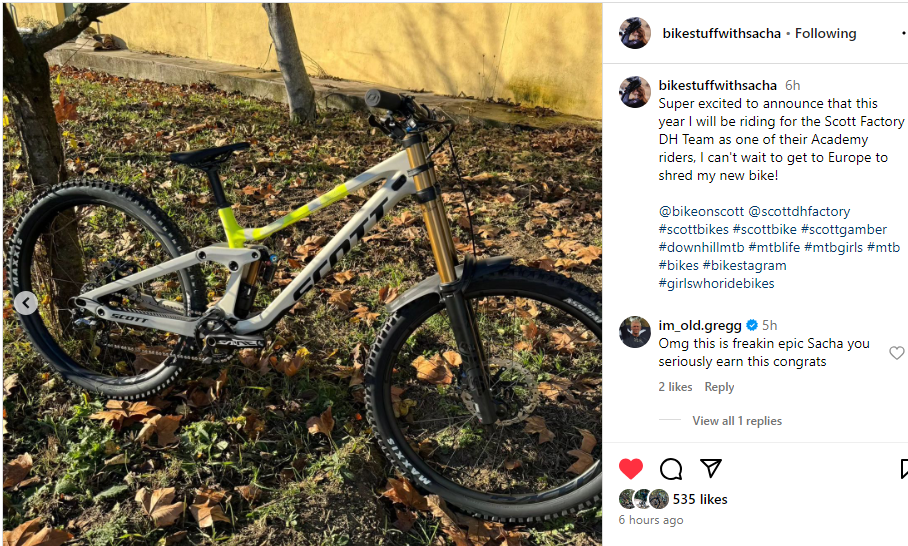
Task: Share the post using the paper plane icon
Action: 711,468
